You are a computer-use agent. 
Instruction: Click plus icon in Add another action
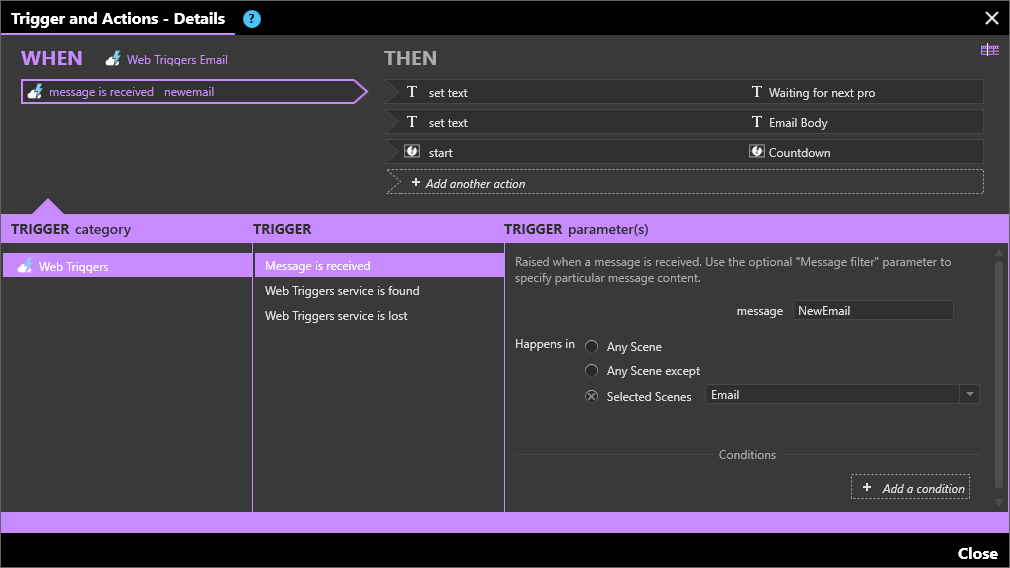coord(415,183)
